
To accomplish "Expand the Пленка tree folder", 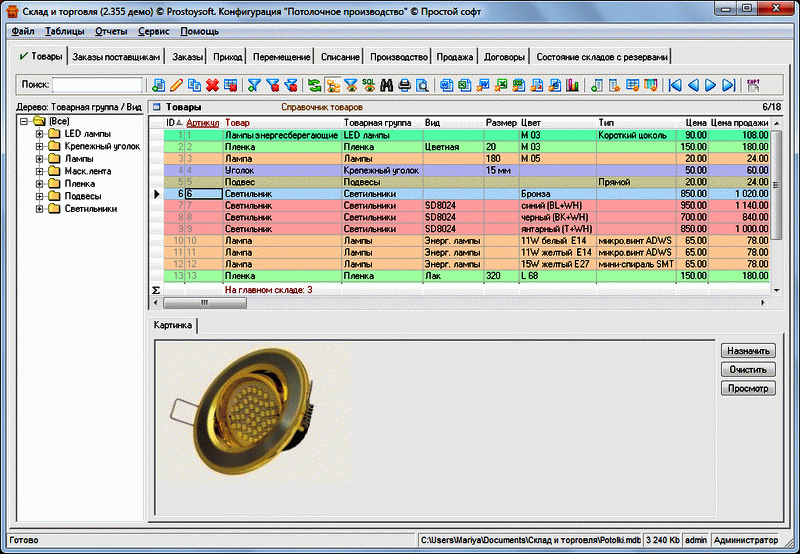I will (x=39, y=184).
